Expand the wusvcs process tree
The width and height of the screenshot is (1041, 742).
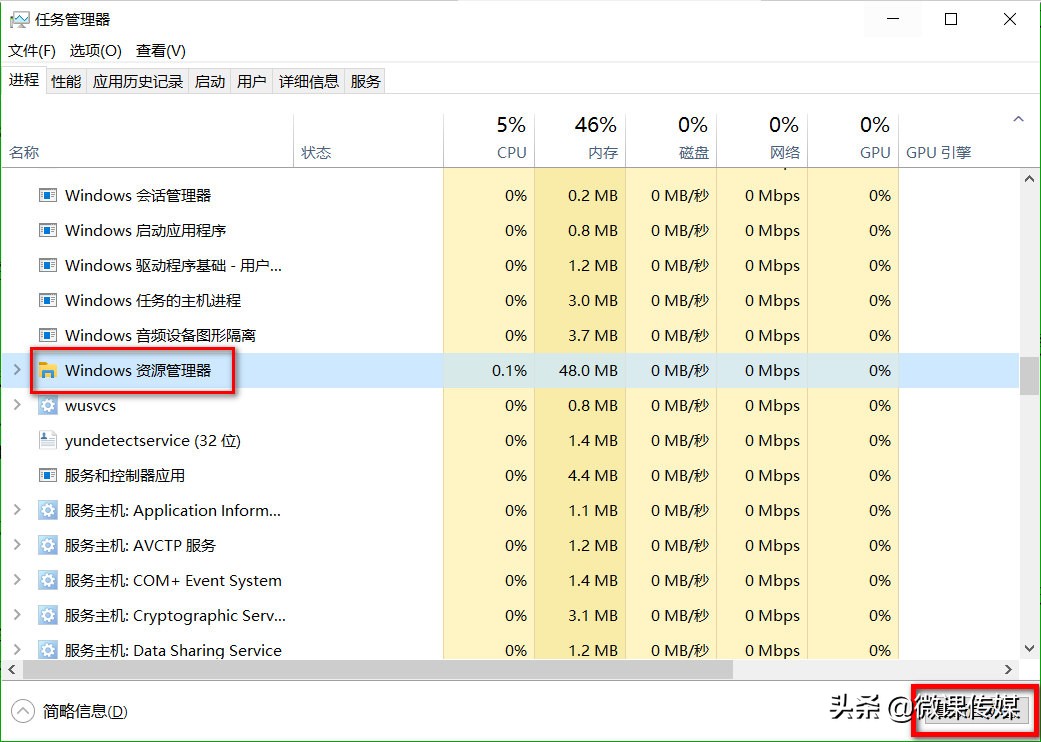point(18,405)
